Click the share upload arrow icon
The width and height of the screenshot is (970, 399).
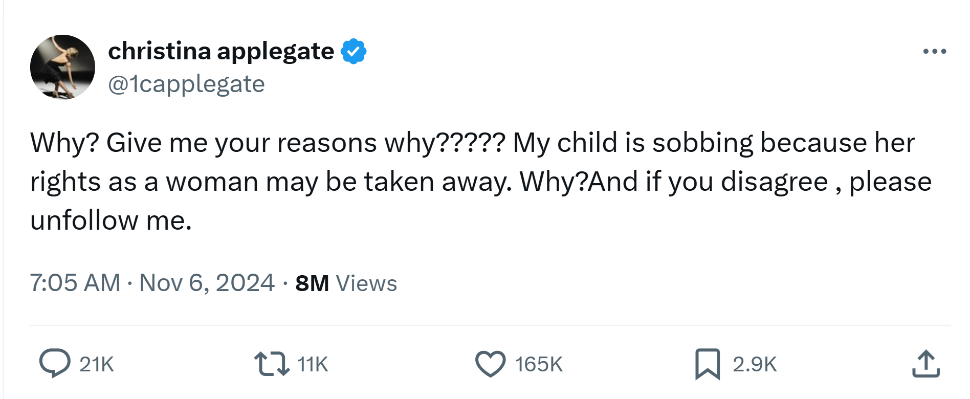click(926, 363)
